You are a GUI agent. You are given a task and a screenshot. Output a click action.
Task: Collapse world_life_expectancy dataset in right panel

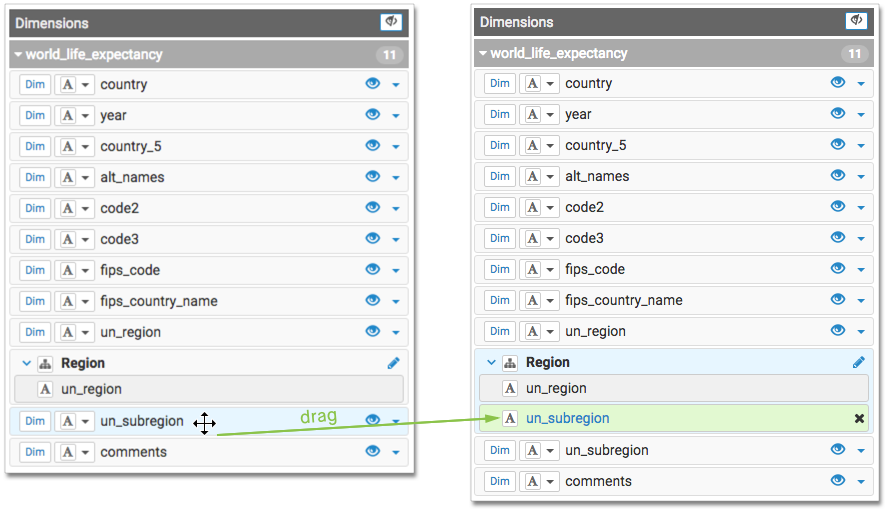point(483,53)
